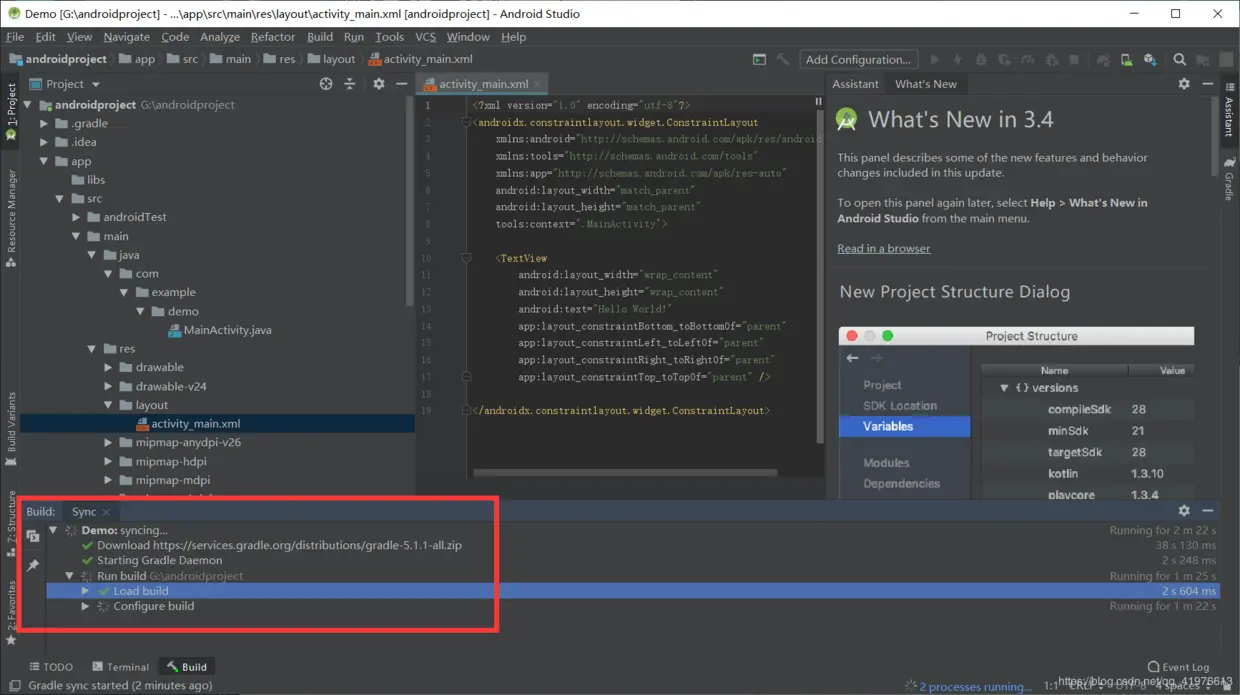Close the Sync tab in Build panel
Viewport: 1240px width, 695px height.
click(106, 512)
